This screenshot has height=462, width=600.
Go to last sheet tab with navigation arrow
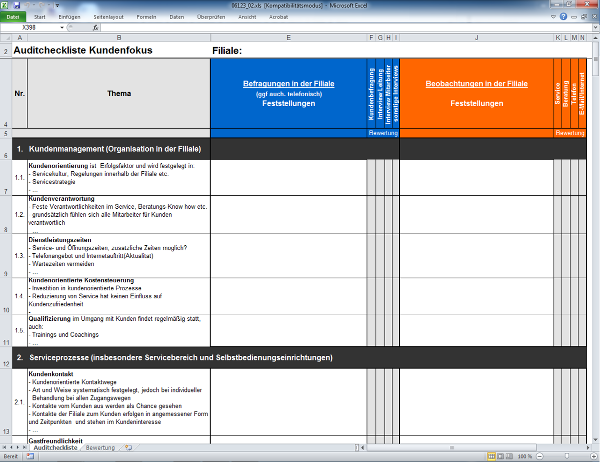[x=24, y=447]
